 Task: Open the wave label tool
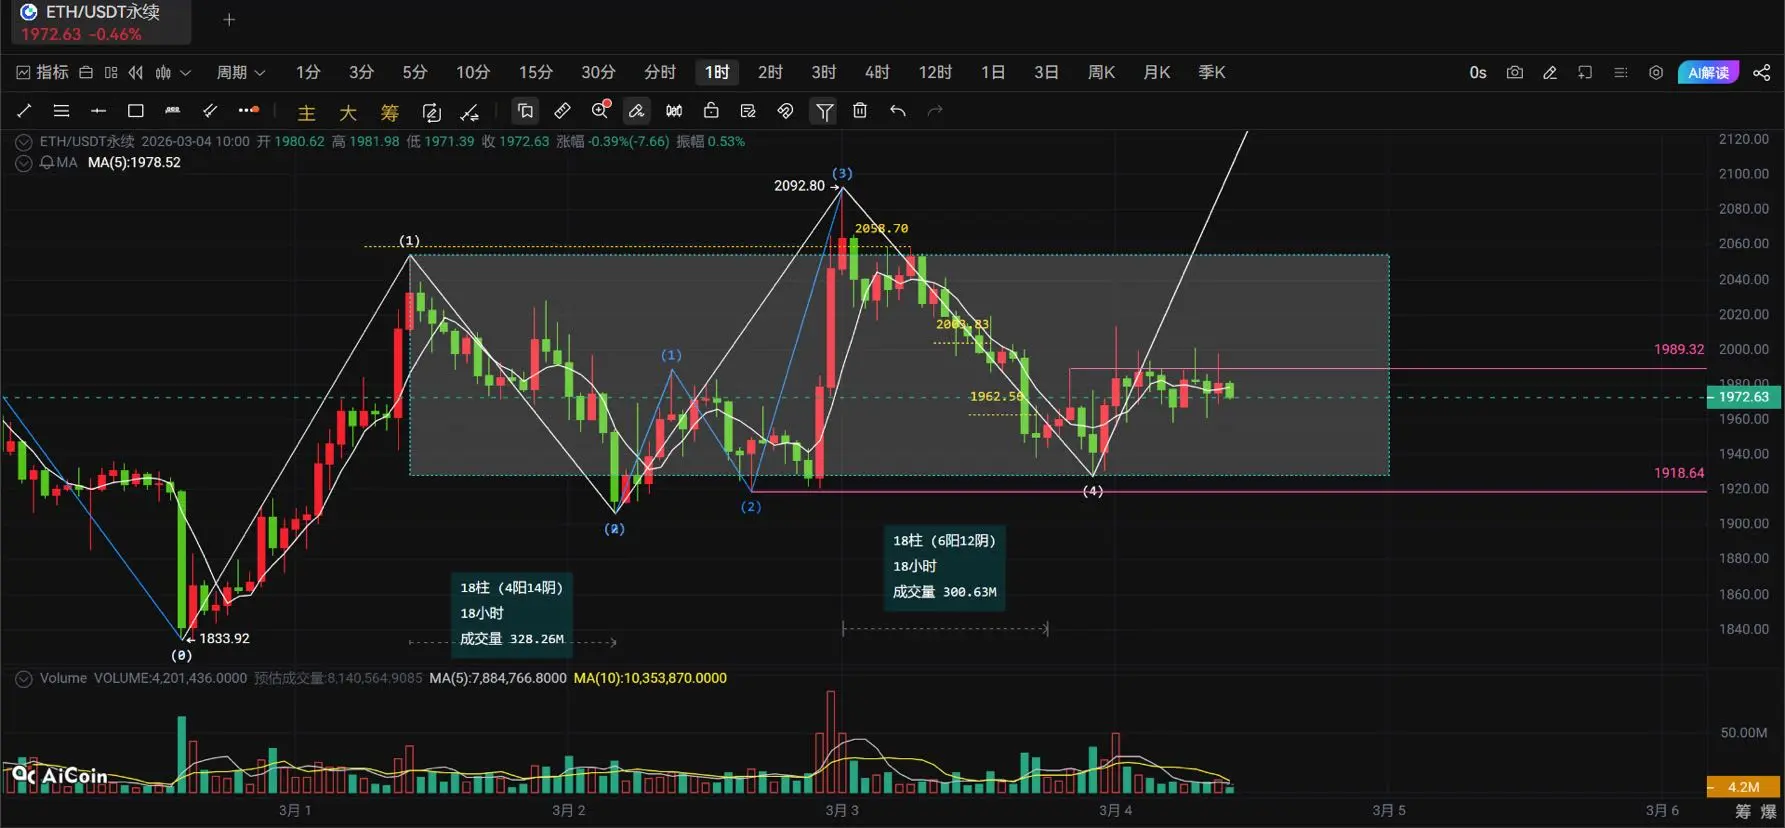173,111
